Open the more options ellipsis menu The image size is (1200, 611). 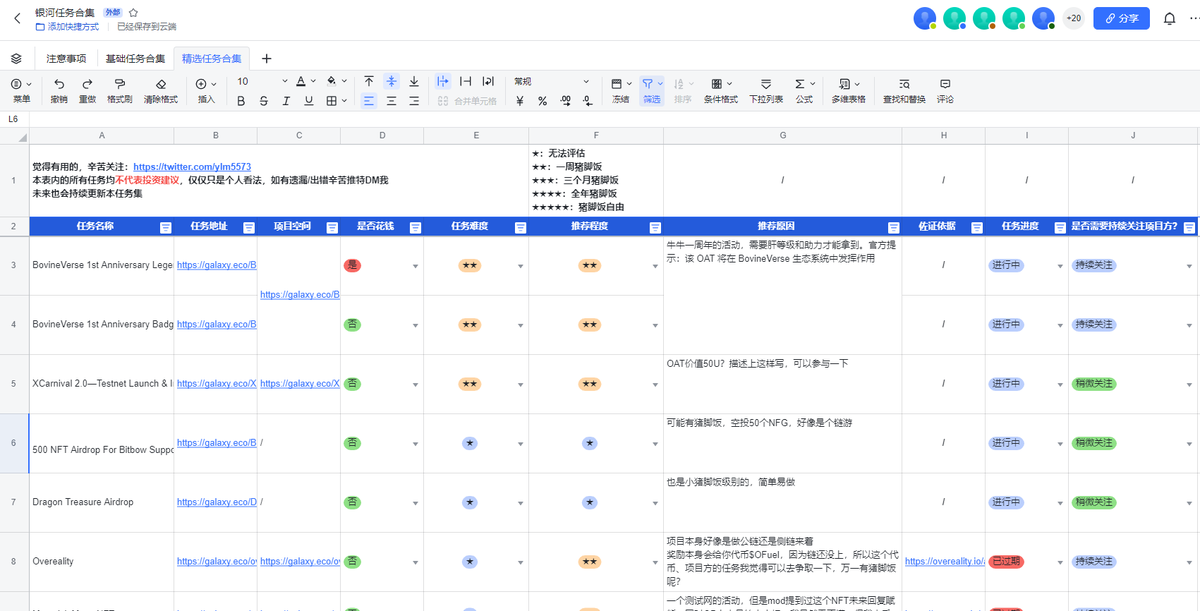pyautogui.click(x=1194, y=18)
